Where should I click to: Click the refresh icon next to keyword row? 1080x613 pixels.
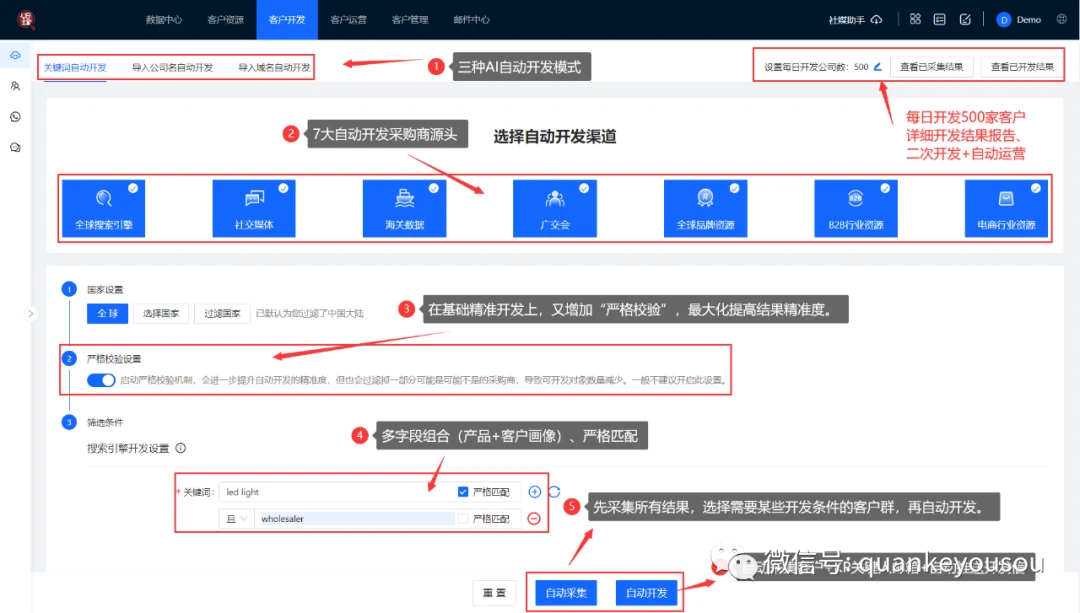click(554, 492)
